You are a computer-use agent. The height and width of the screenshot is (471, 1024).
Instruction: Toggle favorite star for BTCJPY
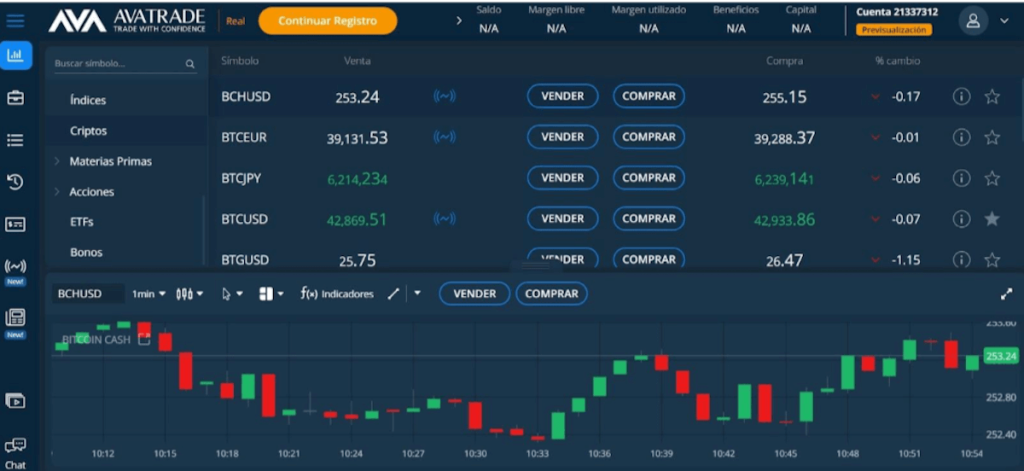[992, 178]
